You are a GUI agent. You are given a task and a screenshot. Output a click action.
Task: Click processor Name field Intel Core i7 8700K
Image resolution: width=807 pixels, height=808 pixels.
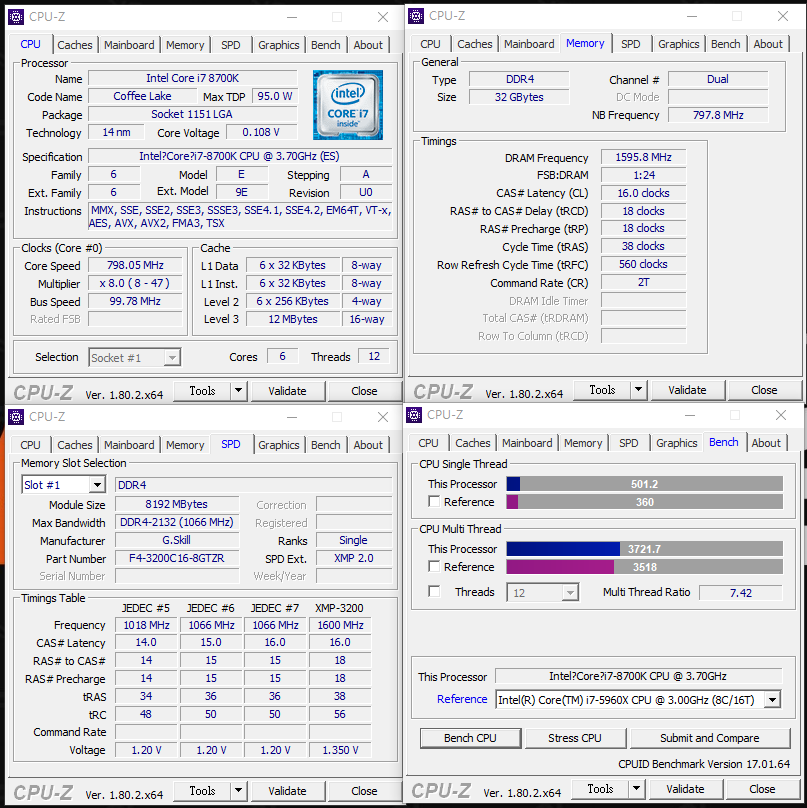(x=193, y=78)
